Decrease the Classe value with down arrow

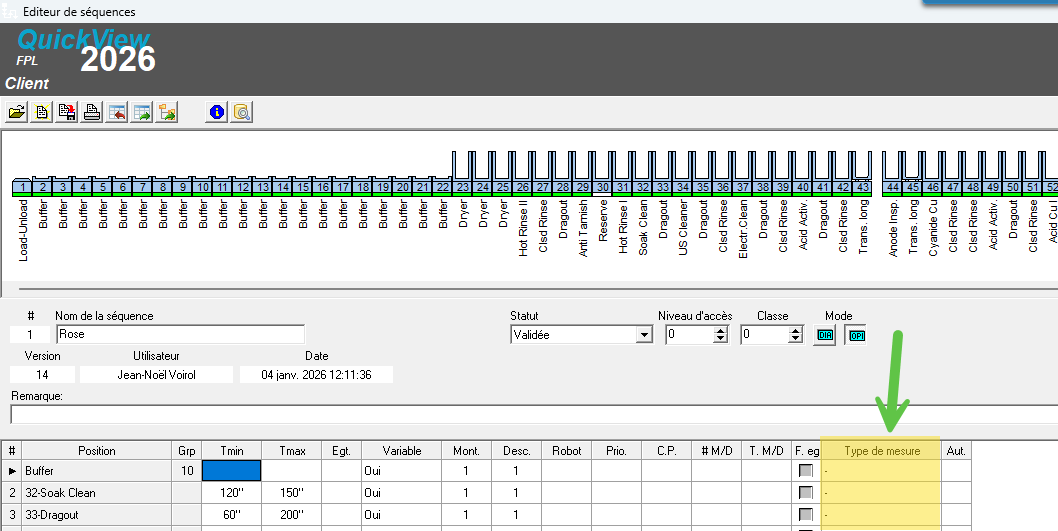click(796, 340)
